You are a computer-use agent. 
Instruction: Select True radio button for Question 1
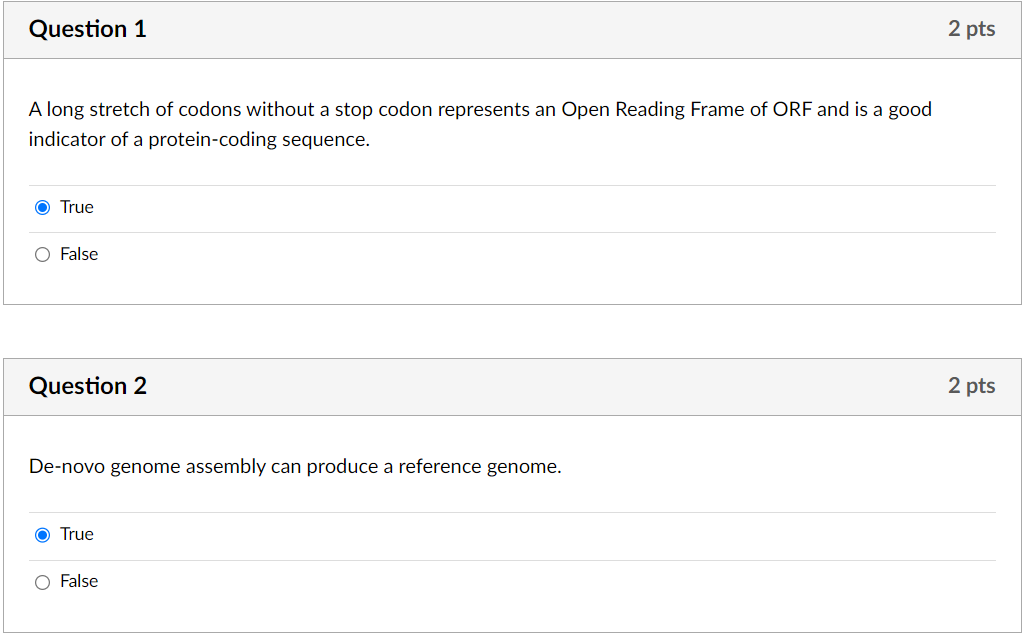point(42,208)
